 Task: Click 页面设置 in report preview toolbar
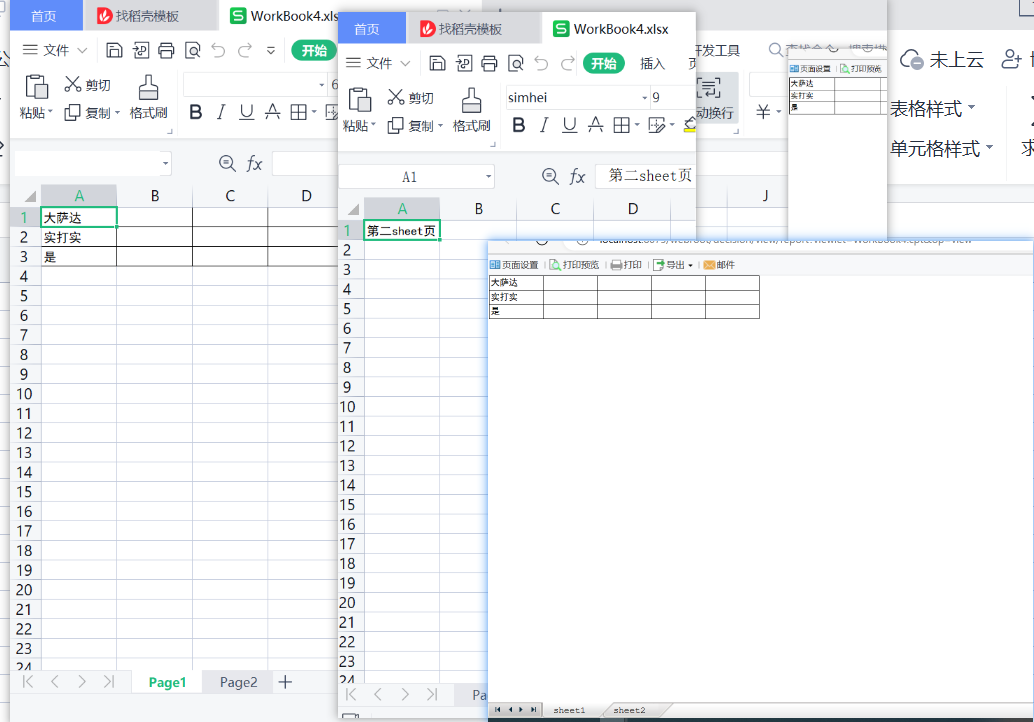514,265
